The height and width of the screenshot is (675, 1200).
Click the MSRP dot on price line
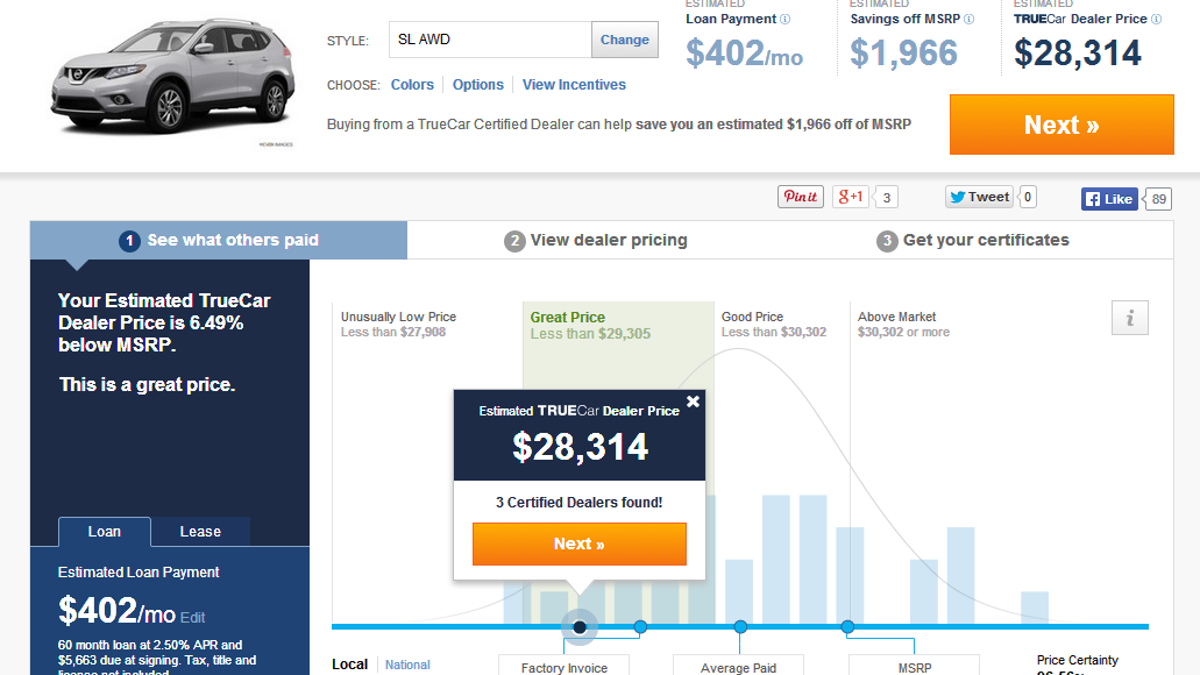click(x=847, y=627)
